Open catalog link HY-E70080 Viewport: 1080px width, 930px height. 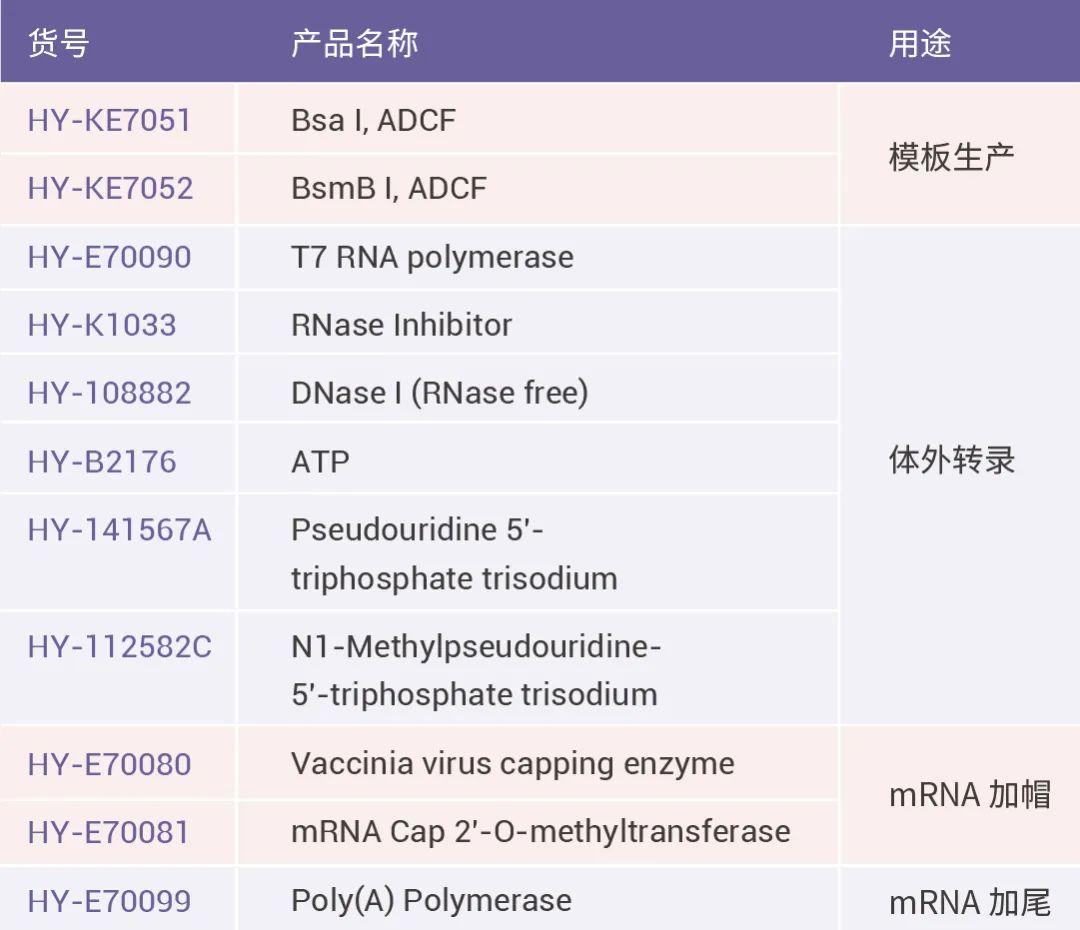(109, 765)
